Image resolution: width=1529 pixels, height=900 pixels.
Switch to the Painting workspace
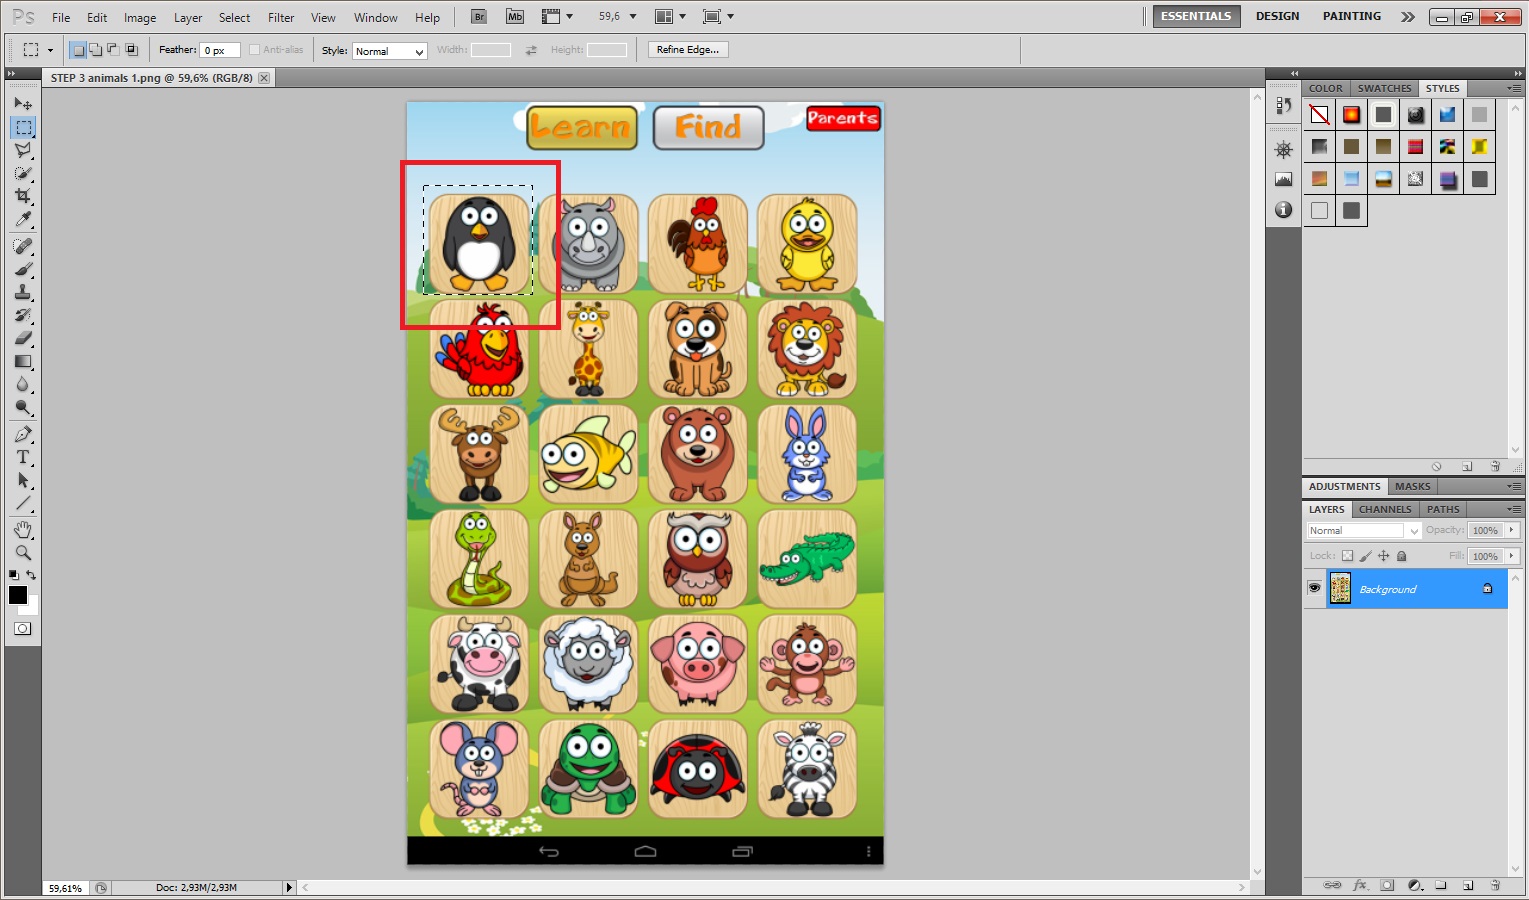tap(1352, 16)
